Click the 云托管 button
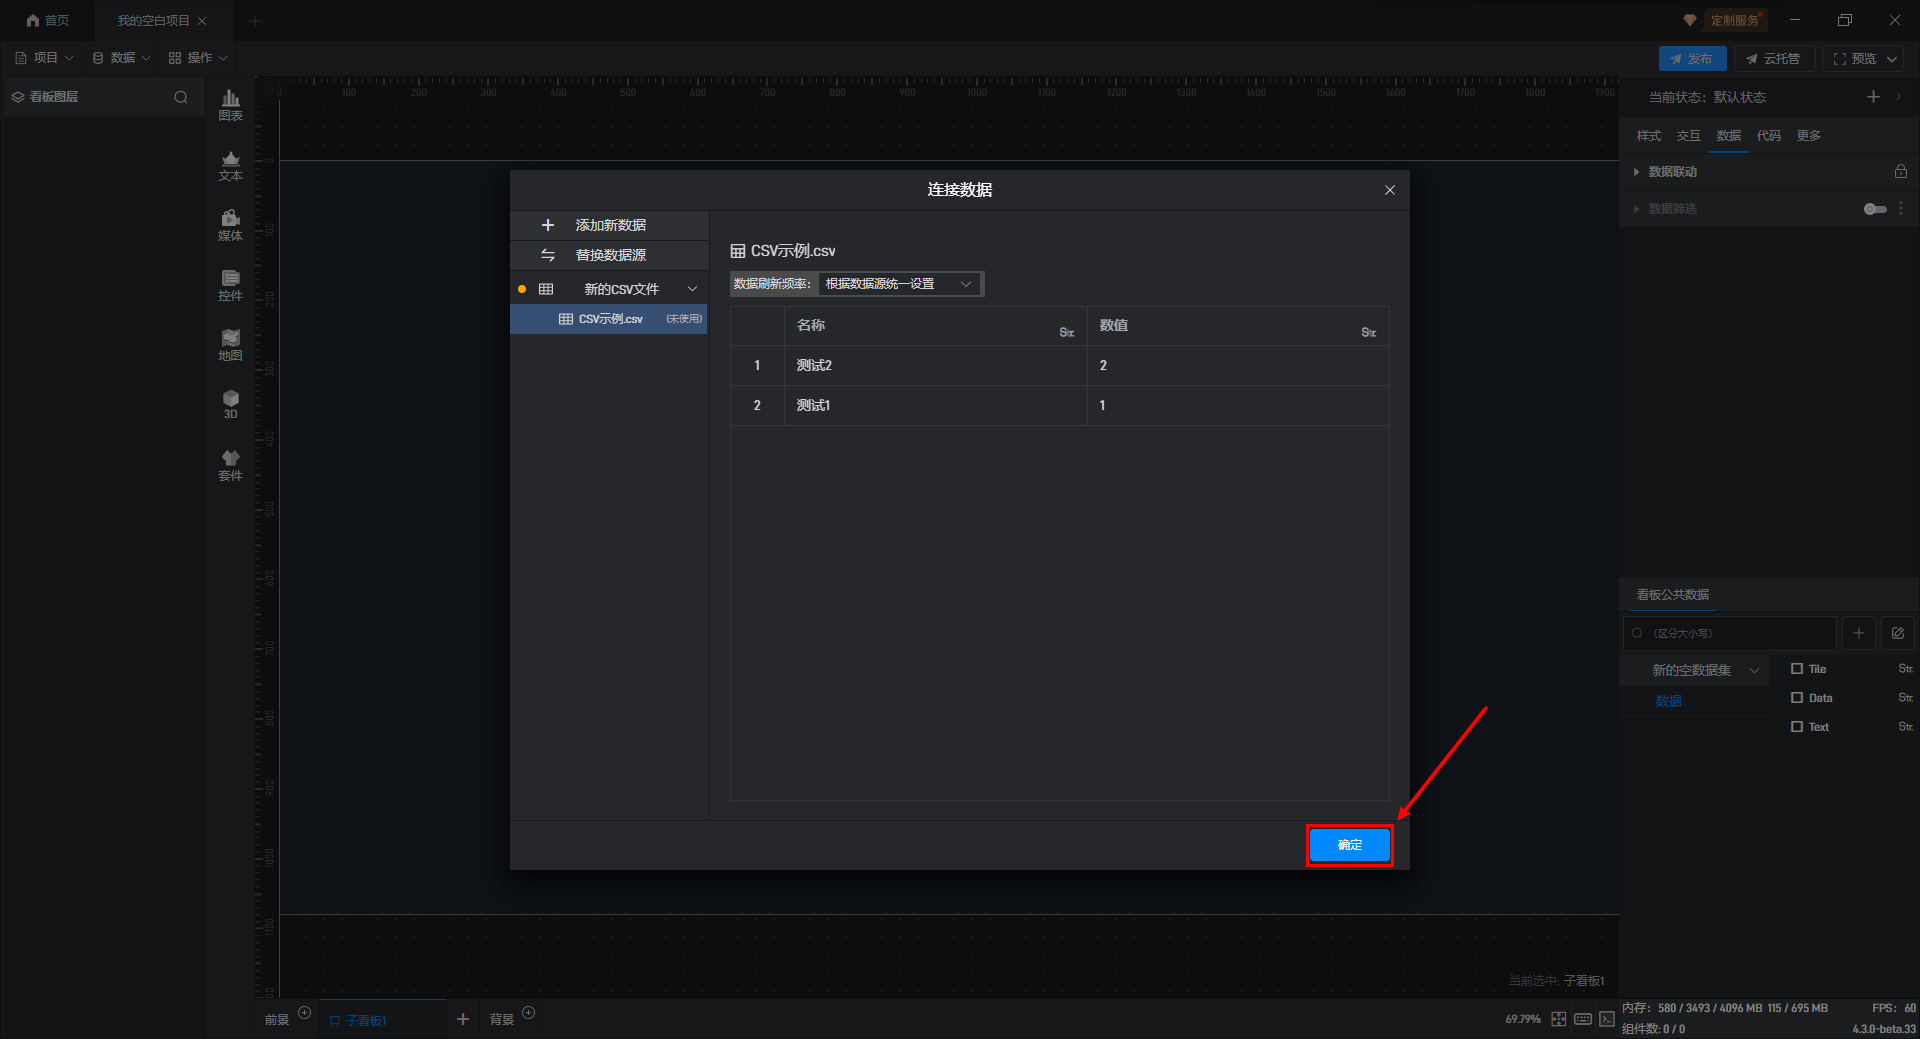The height and width of the screenshot is (1039, 1920). [x=1773, y=59]
